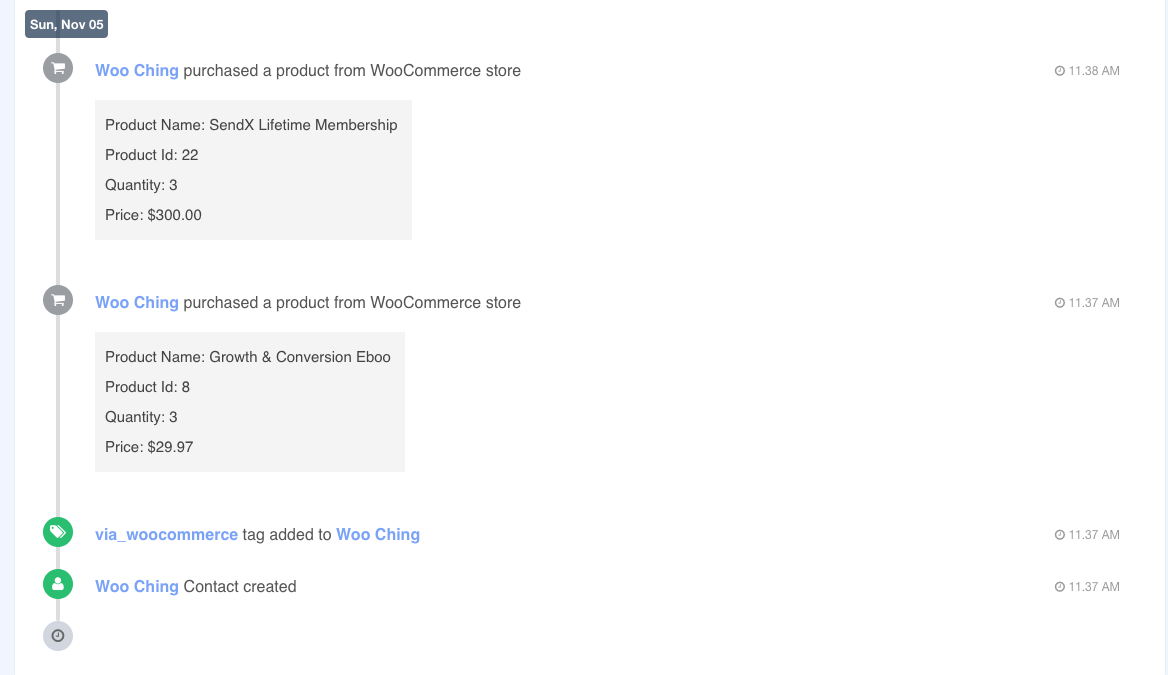Click the SendX Lifetime Membership product name
This screenshot has height=675, width=1168.
(303, 125)
